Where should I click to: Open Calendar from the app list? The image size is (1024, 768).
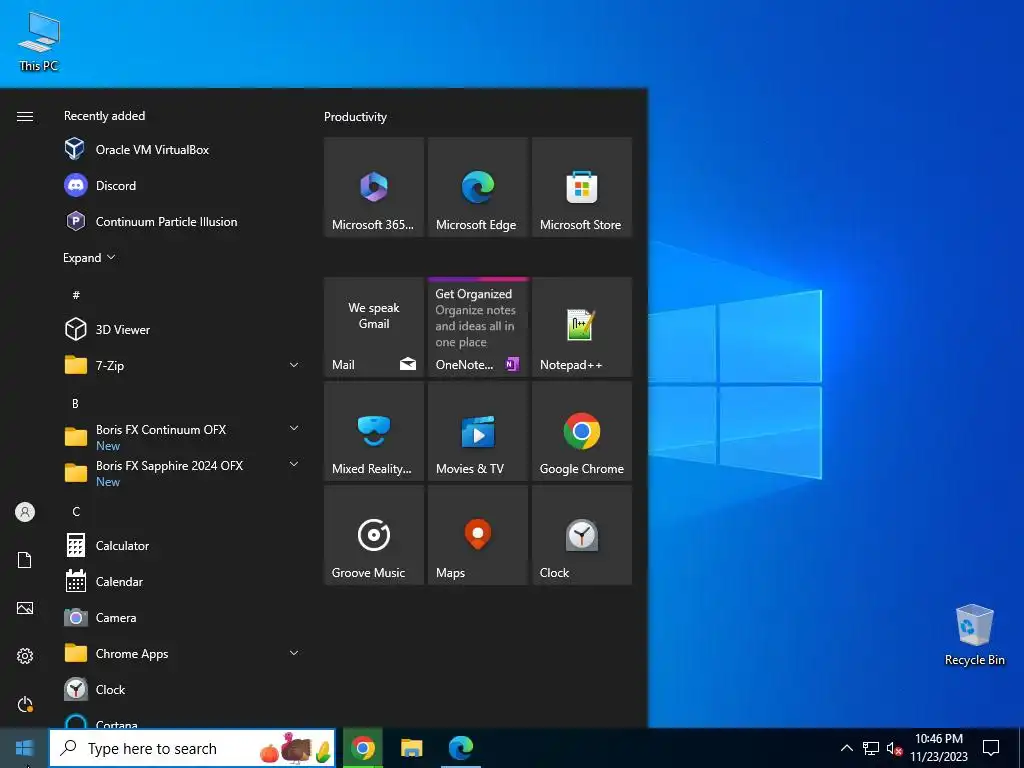coord(183,581)
